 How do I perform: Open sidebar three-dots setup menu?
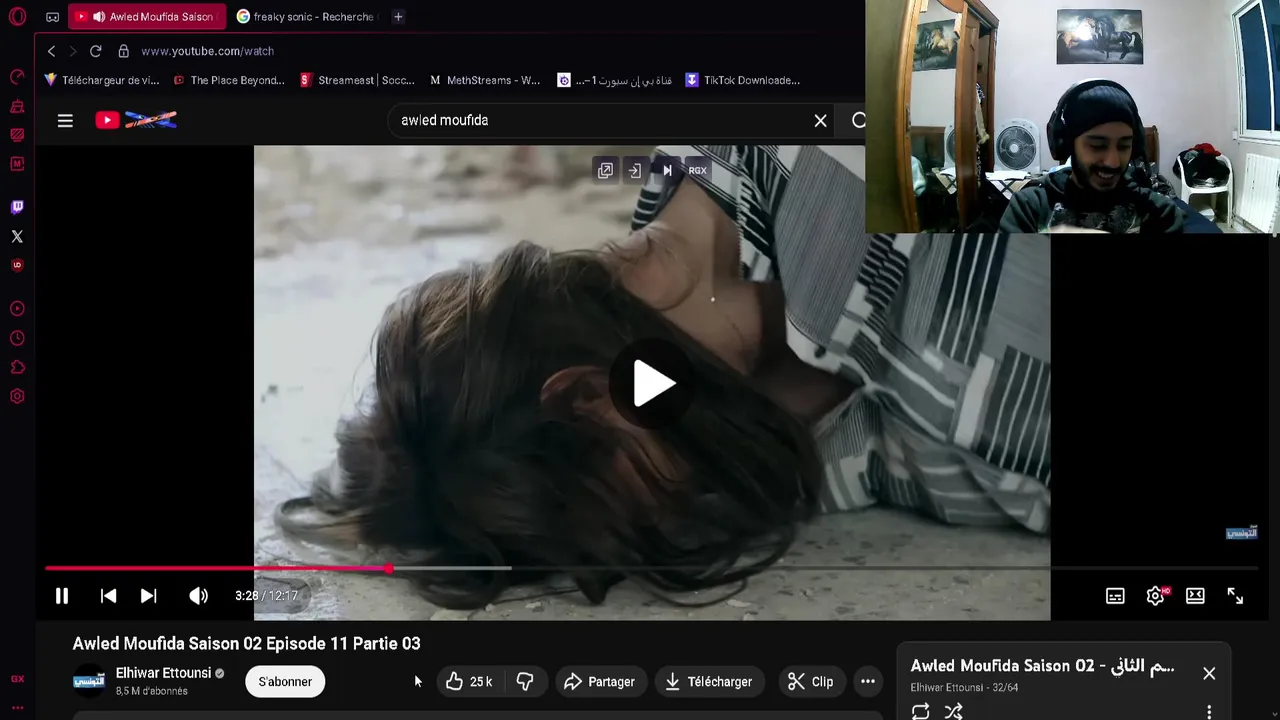click(x=17, y=707)
